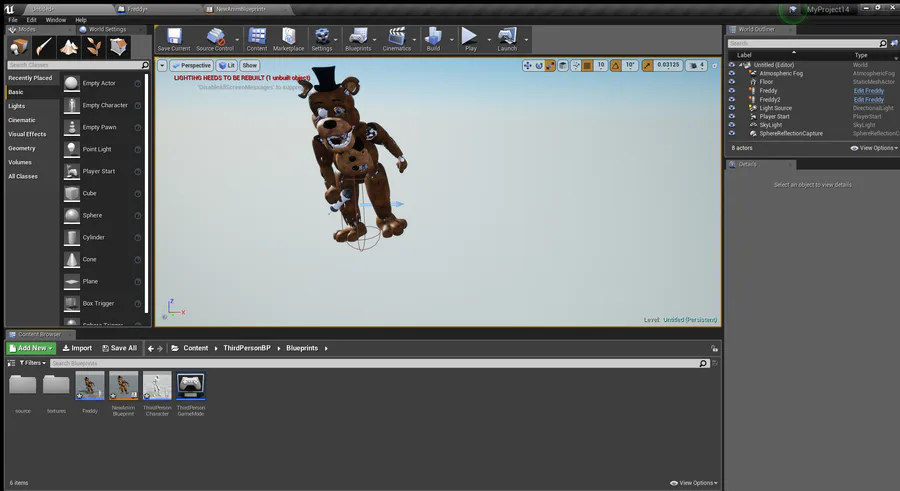Expand the Filters dropdown in Content Browser
900x491 pixels.
click(30, 363)
